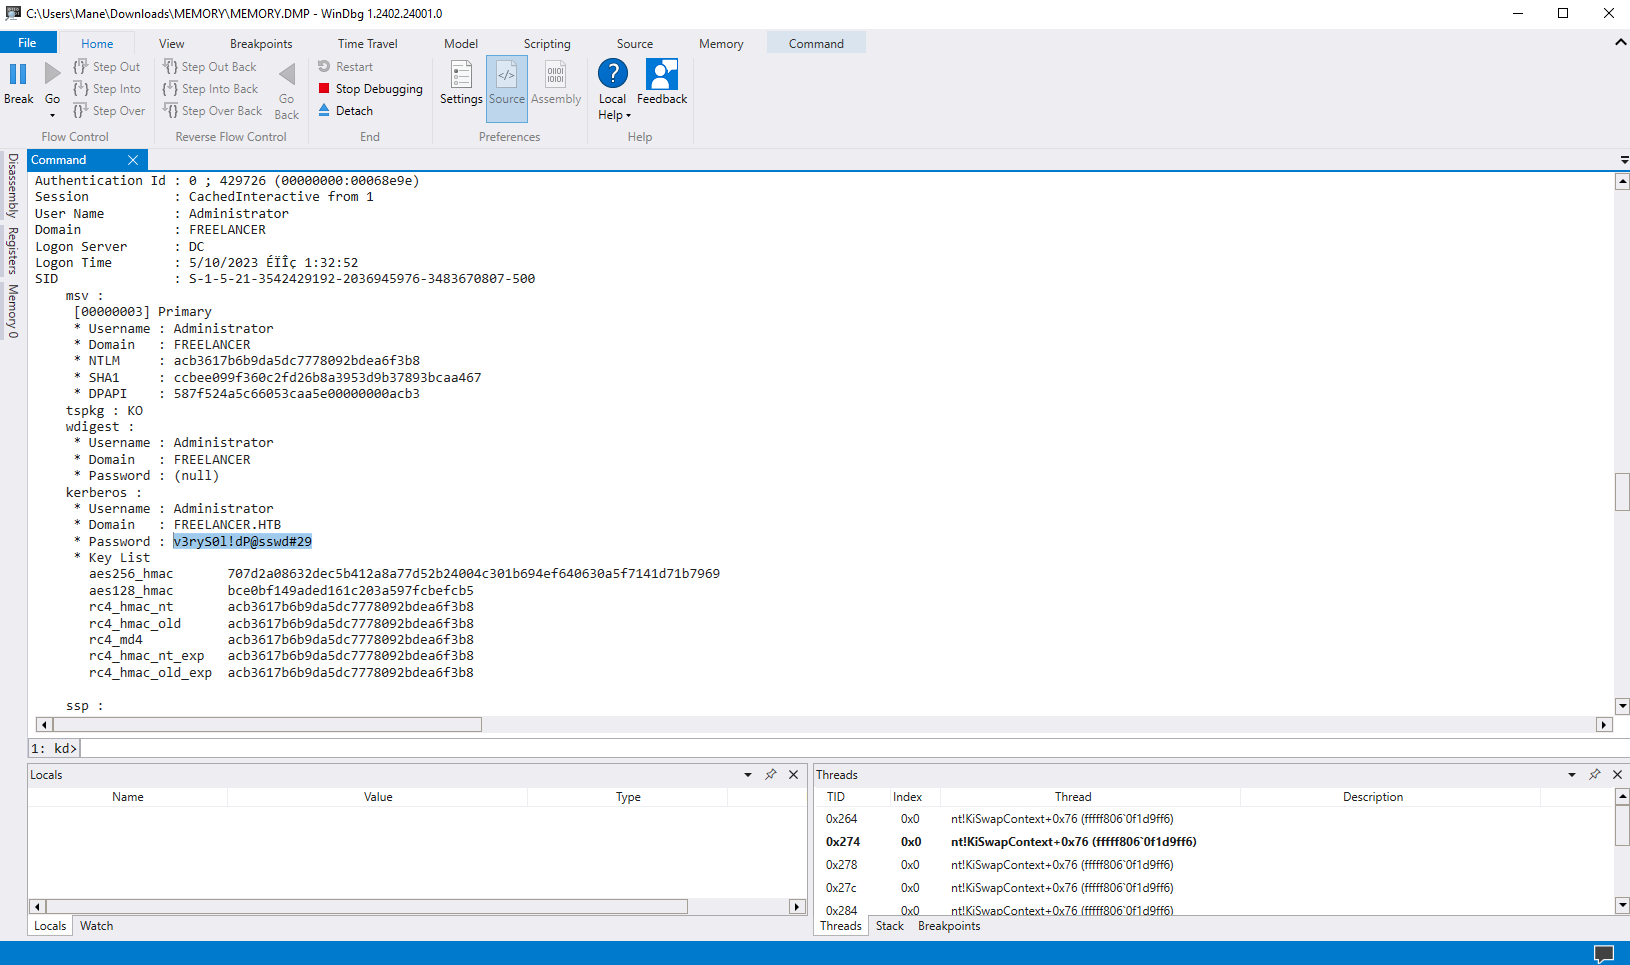The height and width of the screenshot is (965, 1630).
Task: Close the Threads panel
Action: point(1618,775)
